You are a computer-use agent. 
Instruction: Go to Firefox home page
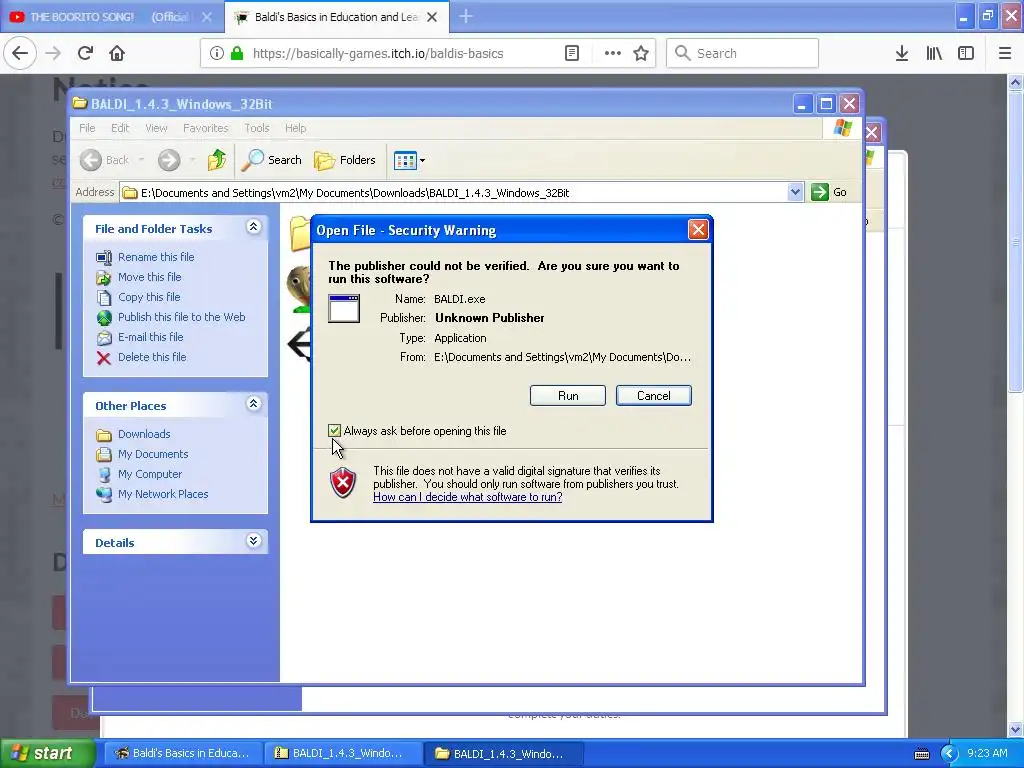(x=117, y=53)
